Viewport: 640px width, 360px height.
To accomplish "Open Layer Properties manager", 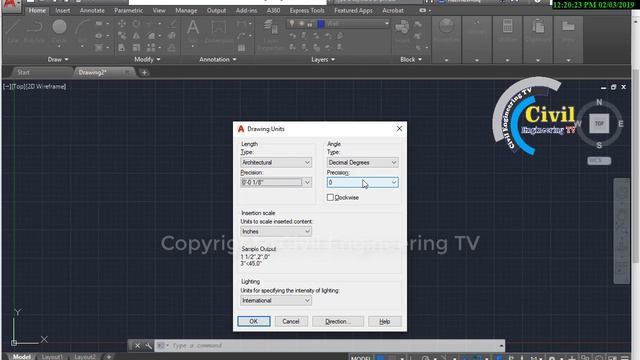I will click(270, 35).
